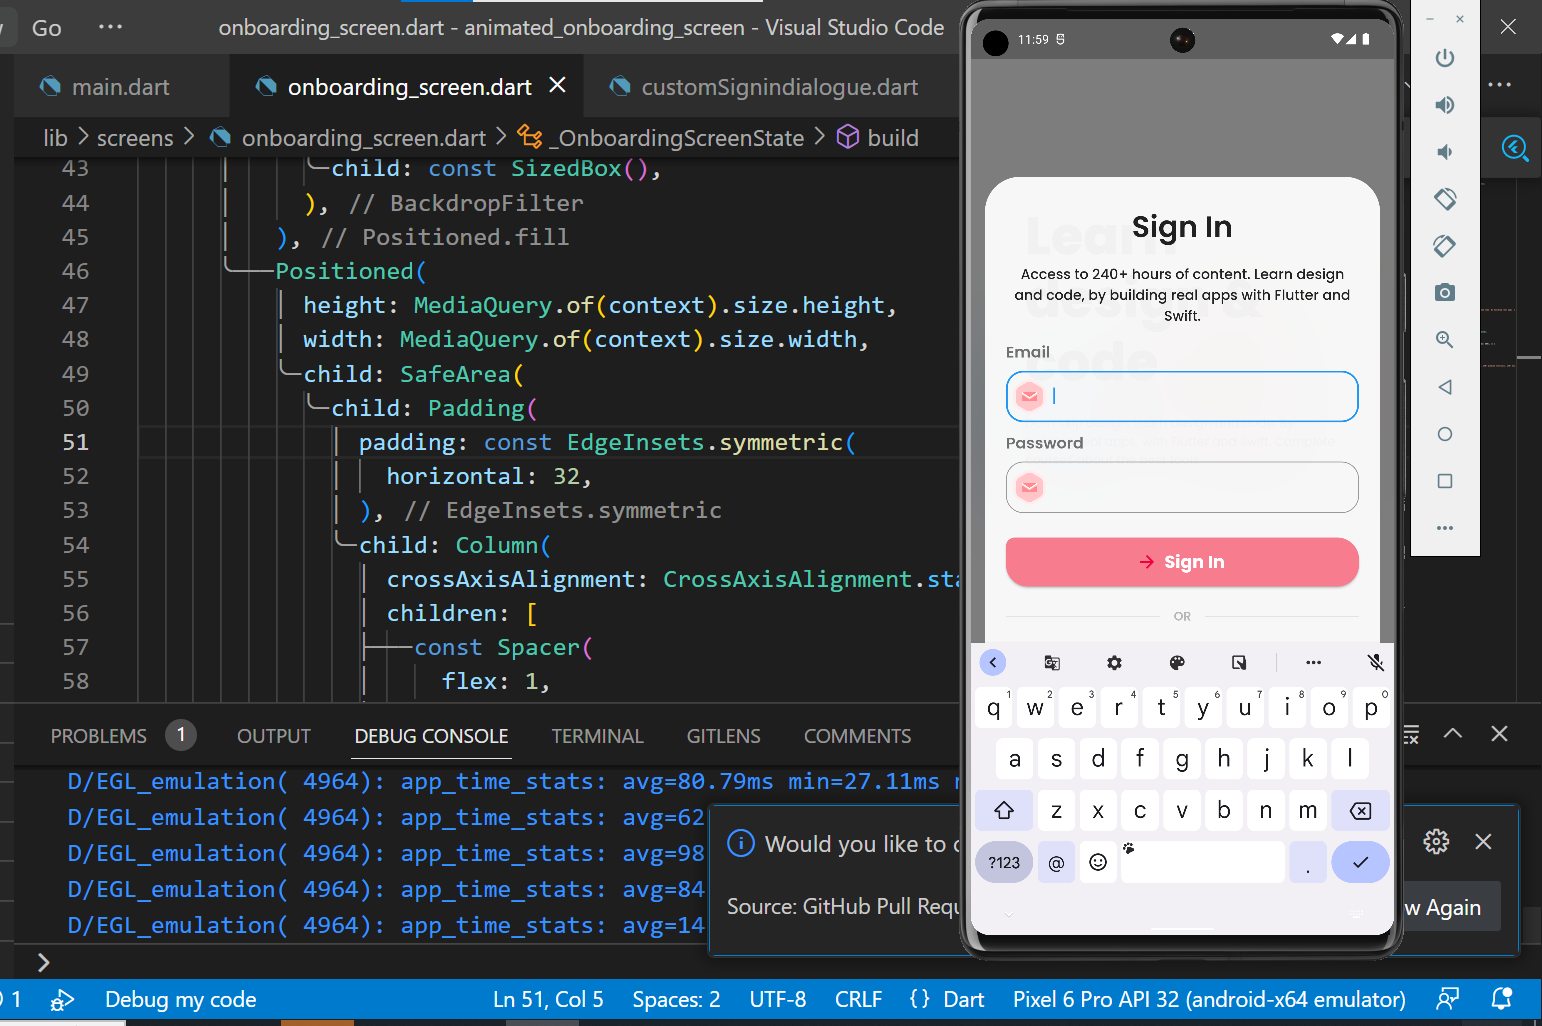Switch to the TERMINAL tab
The height and width of the screenshot is (1026, 1542).
pos(597,736)
